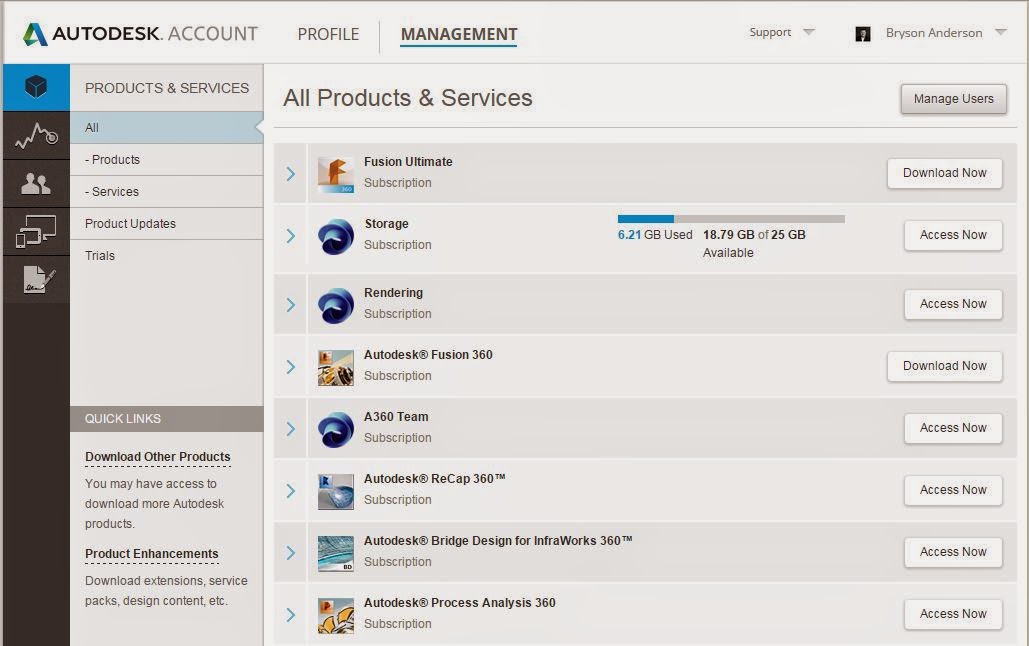
Task: Click the devices icon in the left sidebar
Action: click(36, 230)
